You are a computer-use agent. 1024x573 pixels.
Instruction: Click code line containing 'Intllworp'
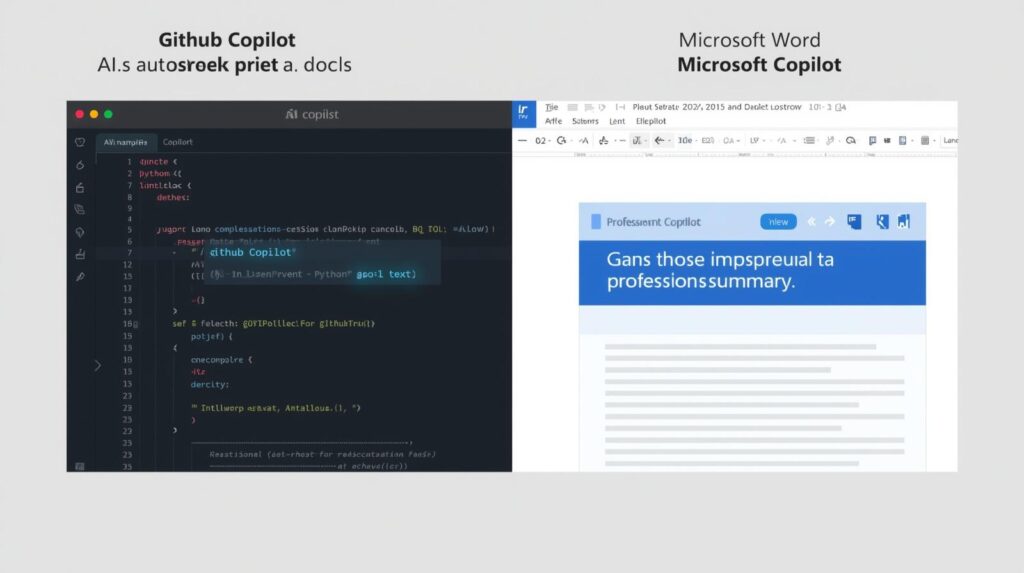(276, 408)
